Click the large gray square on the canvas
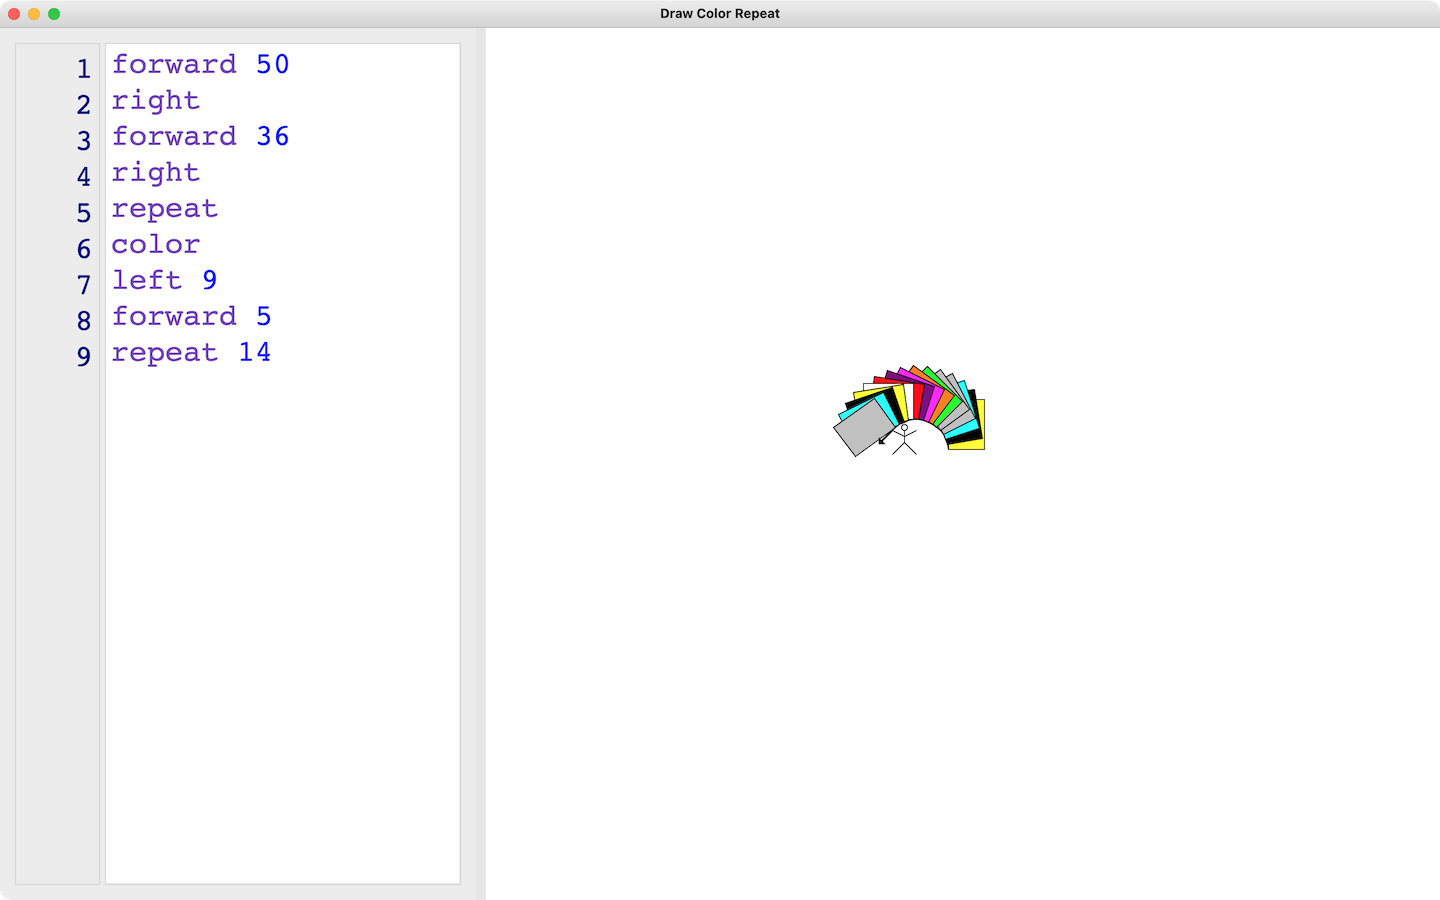1440x900 pixels. tap(863, 428)
